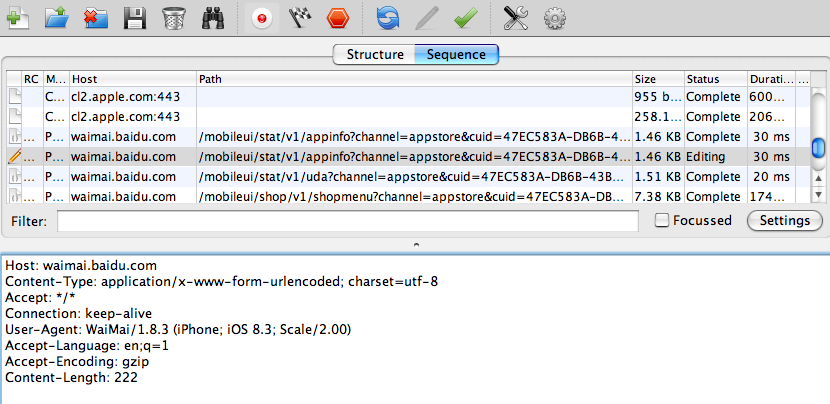The height and width of the screenshot is (404, 830).
Task: Toggle recording with the red record button
Action: 261,19
